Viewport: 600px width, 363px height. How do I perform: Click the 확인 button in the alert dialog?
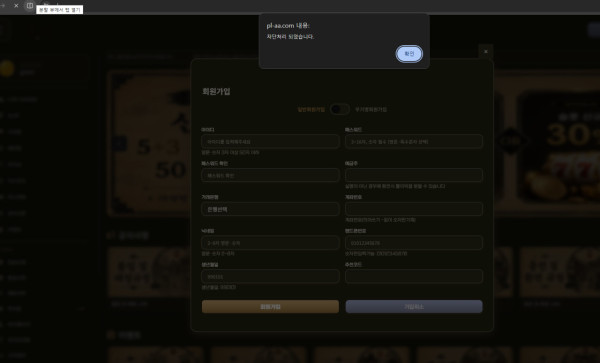pyautogui.click(x=409, y=54)
